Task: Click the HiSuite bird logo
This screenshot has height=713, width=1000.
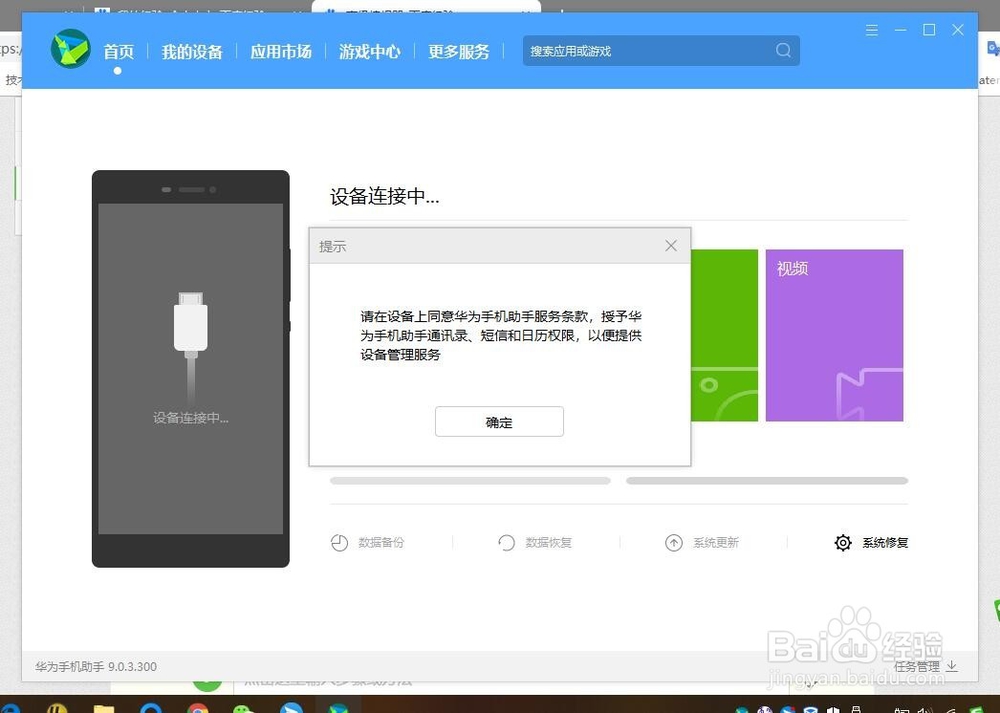Action: point(71,49)
